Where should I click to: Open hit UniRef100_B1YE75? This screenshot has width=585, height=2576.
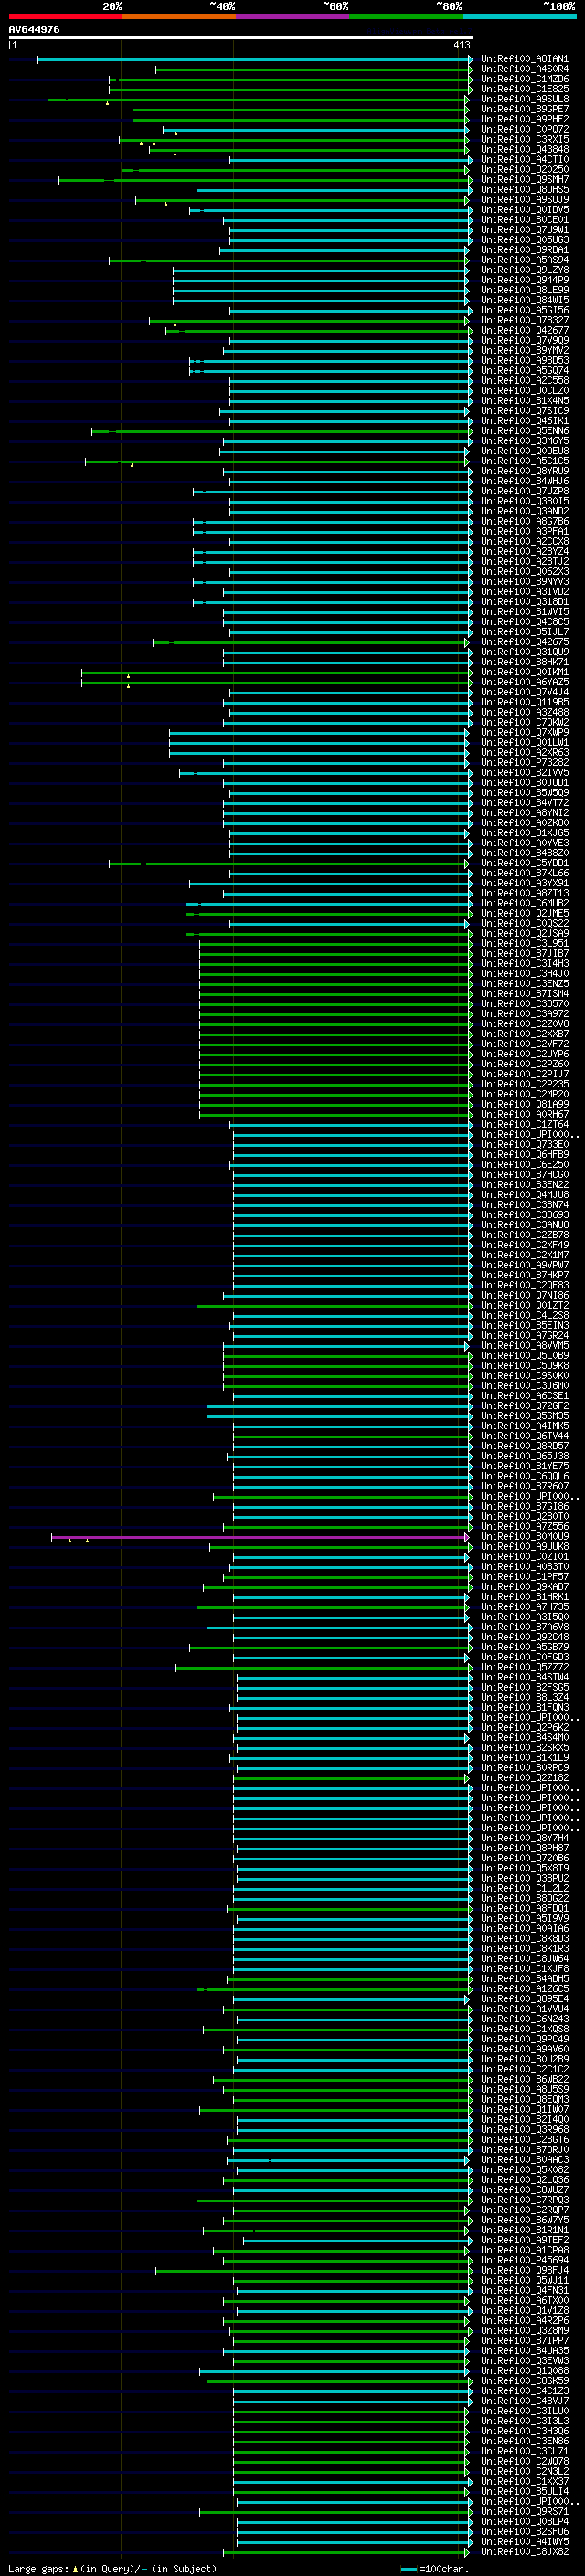point(524,1467)
